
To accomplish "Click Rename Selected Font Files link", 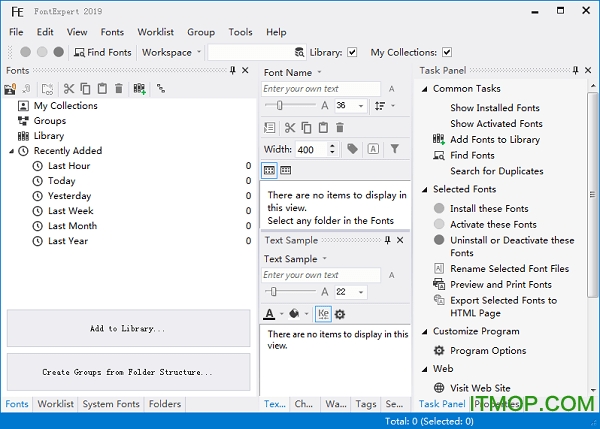I will click(509, 269).
